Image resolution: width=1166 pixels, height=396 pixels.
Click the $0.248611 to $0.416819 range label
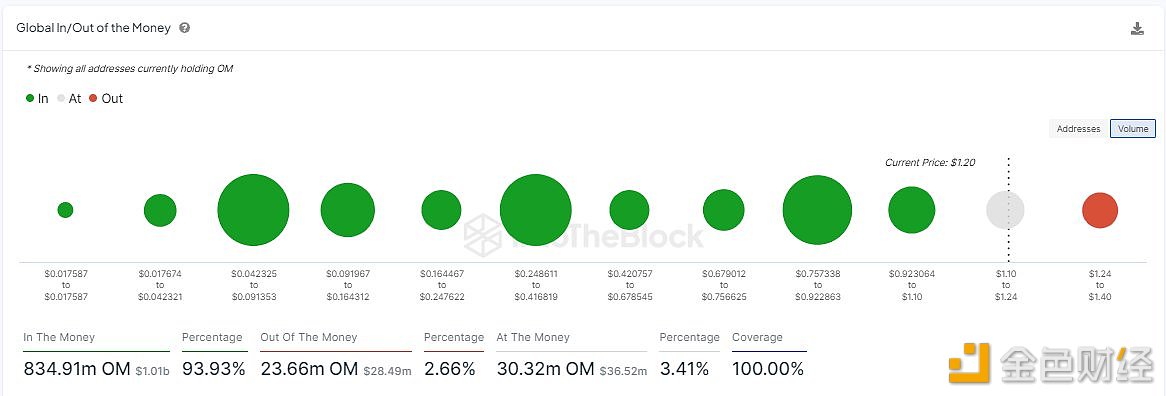[x=535, y=285]
